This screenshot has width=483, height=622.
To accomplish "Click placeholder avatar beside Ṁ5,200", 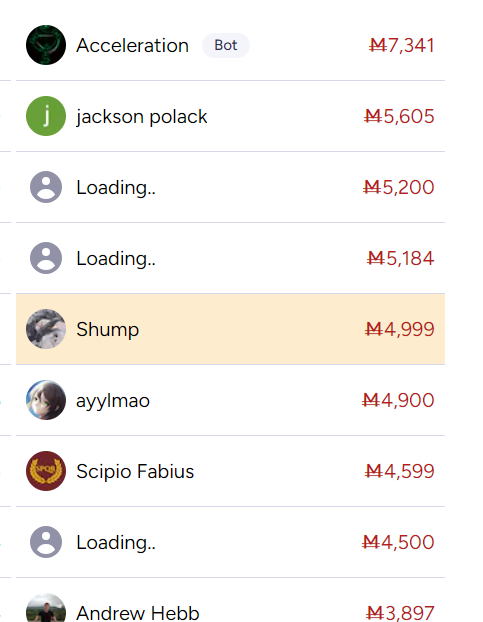I will (x=46, y=187).
